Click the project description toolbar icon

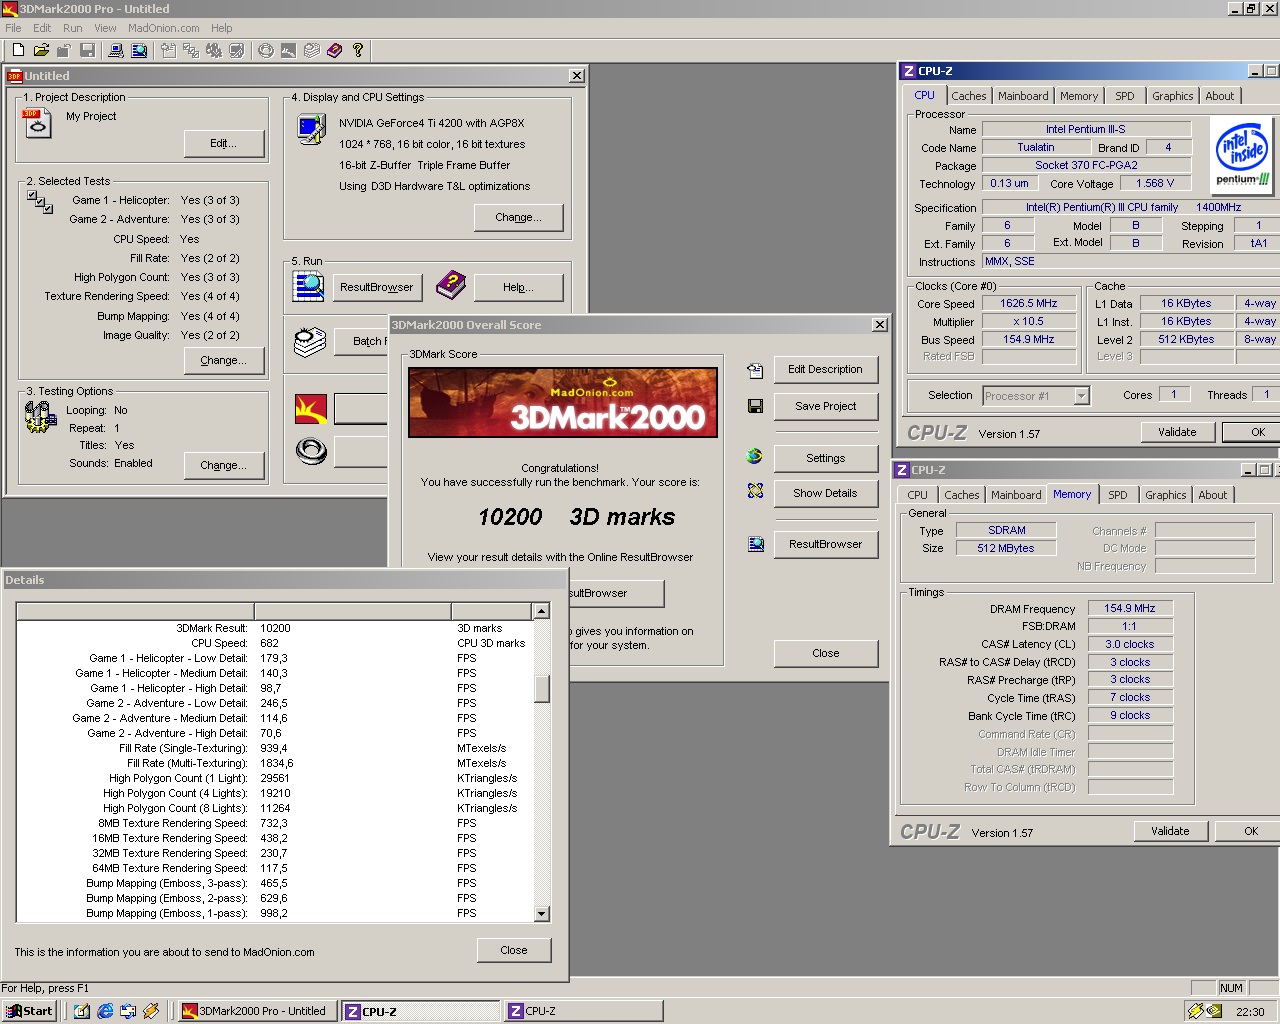tap(168, 50)
